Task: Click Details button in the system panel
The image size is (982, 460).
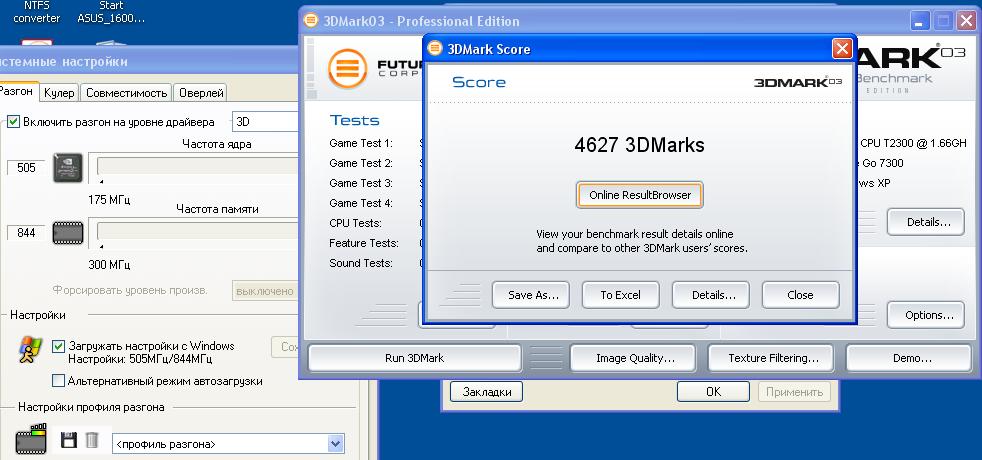Action: click(x=926, y=222)
